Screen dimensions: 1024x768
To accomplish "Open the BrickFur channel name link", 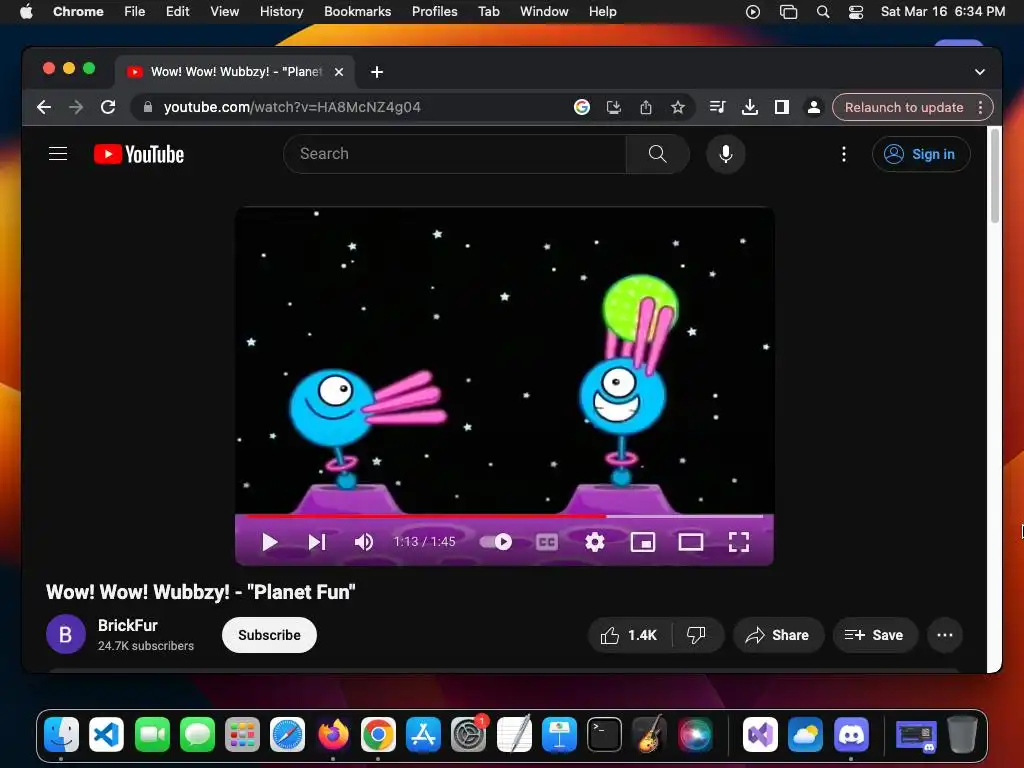I will (127, 625).
